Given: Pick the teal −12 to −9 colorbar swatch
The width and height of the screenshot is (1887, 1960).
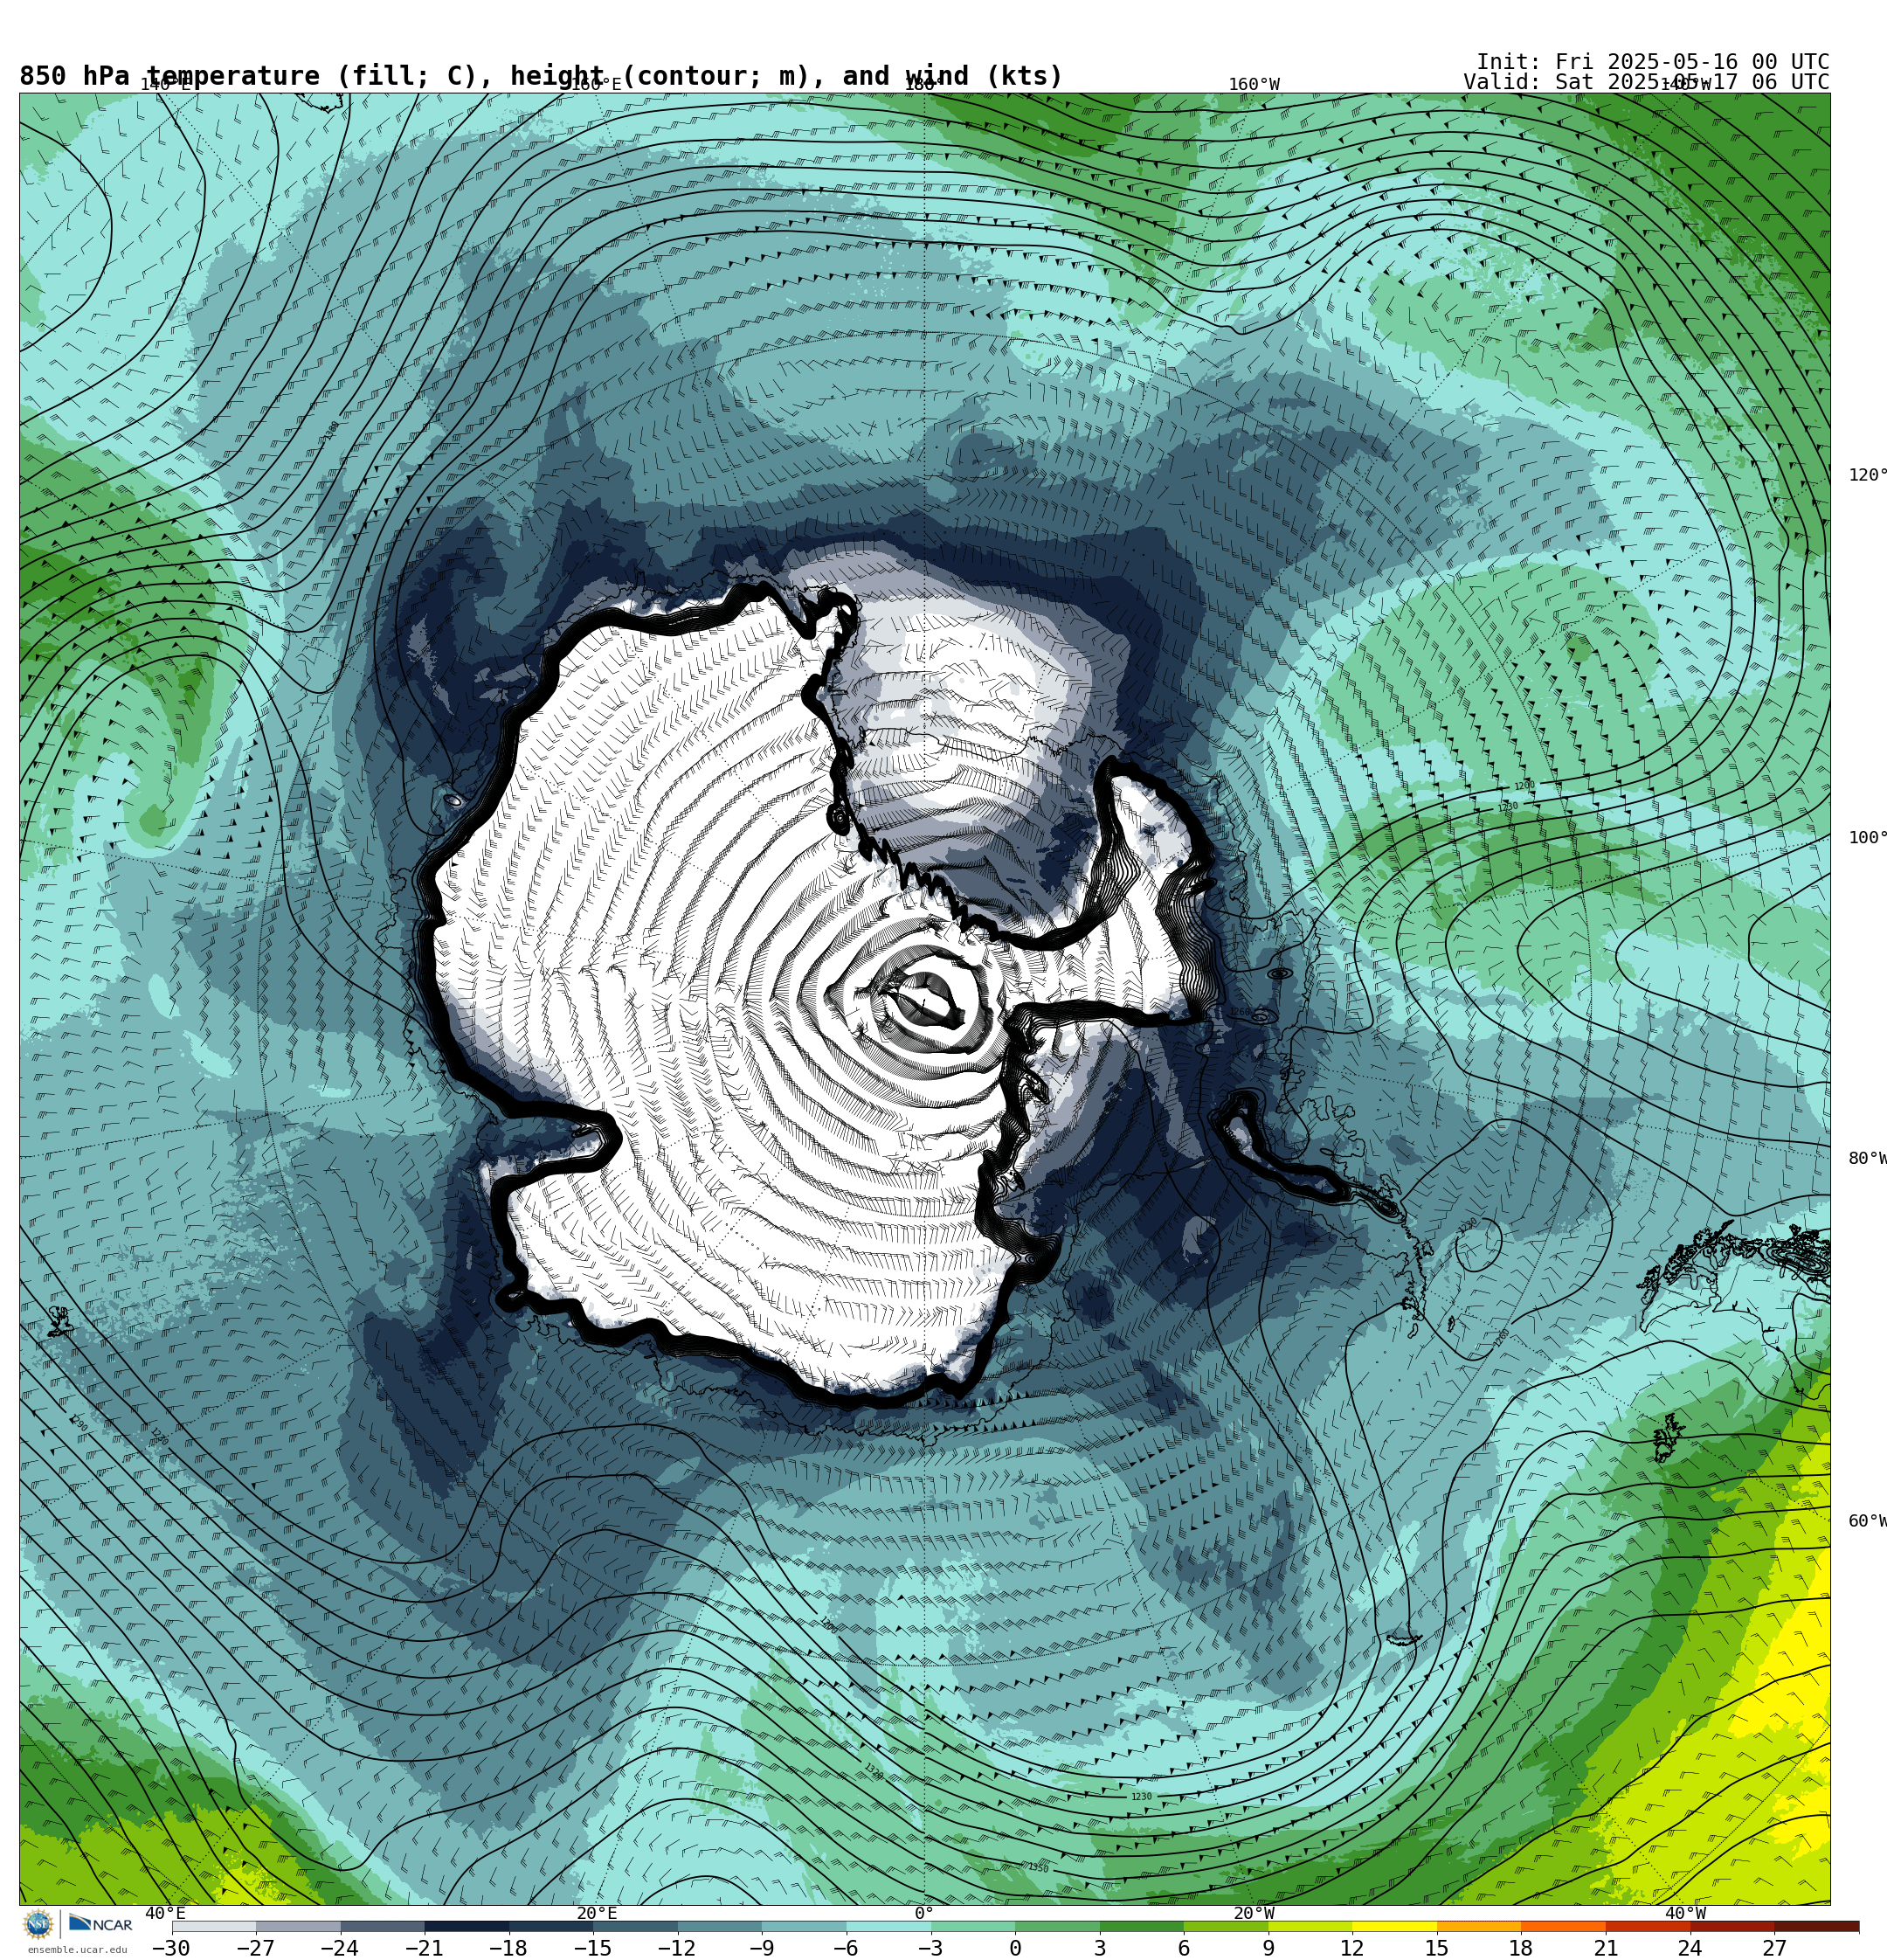Looking at the screenshot, I should [720, 1926].
